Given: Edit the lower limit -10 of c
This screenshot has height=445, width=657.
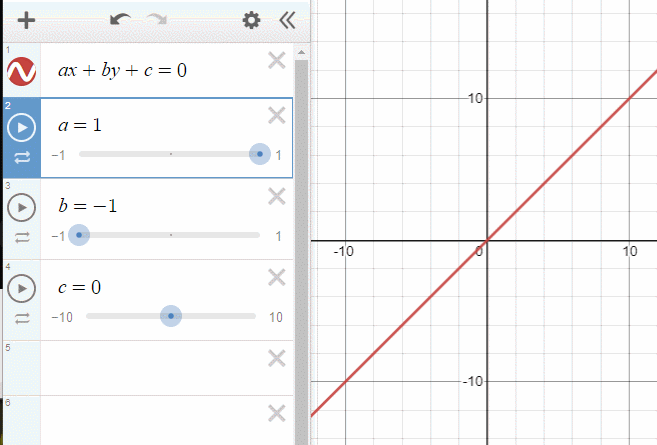Looking at the screenshot, I should [x=63, y=317].
